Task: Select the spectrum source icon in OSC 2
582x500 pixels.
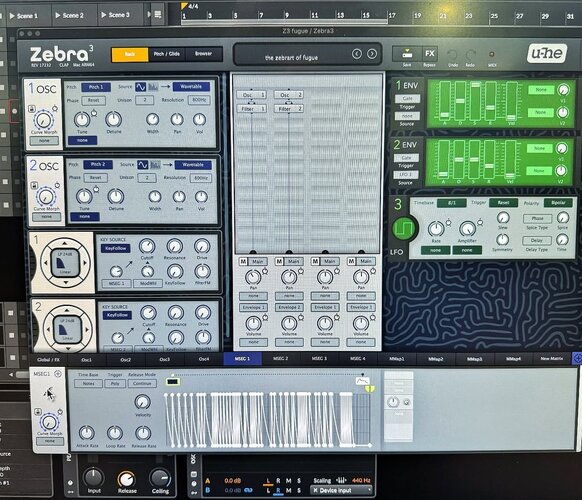Action: (155, 164)
